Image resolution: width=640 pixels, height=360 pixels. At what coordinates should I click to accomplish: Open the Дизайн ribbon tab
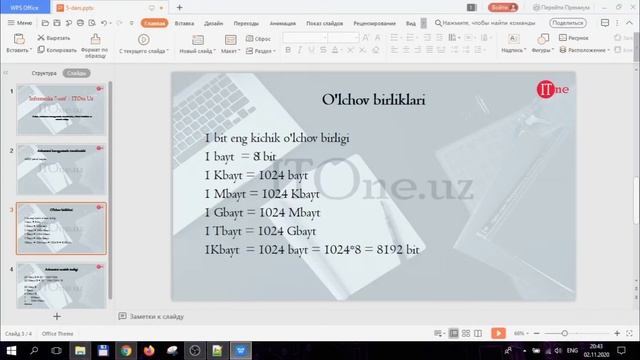click(213, 23)
